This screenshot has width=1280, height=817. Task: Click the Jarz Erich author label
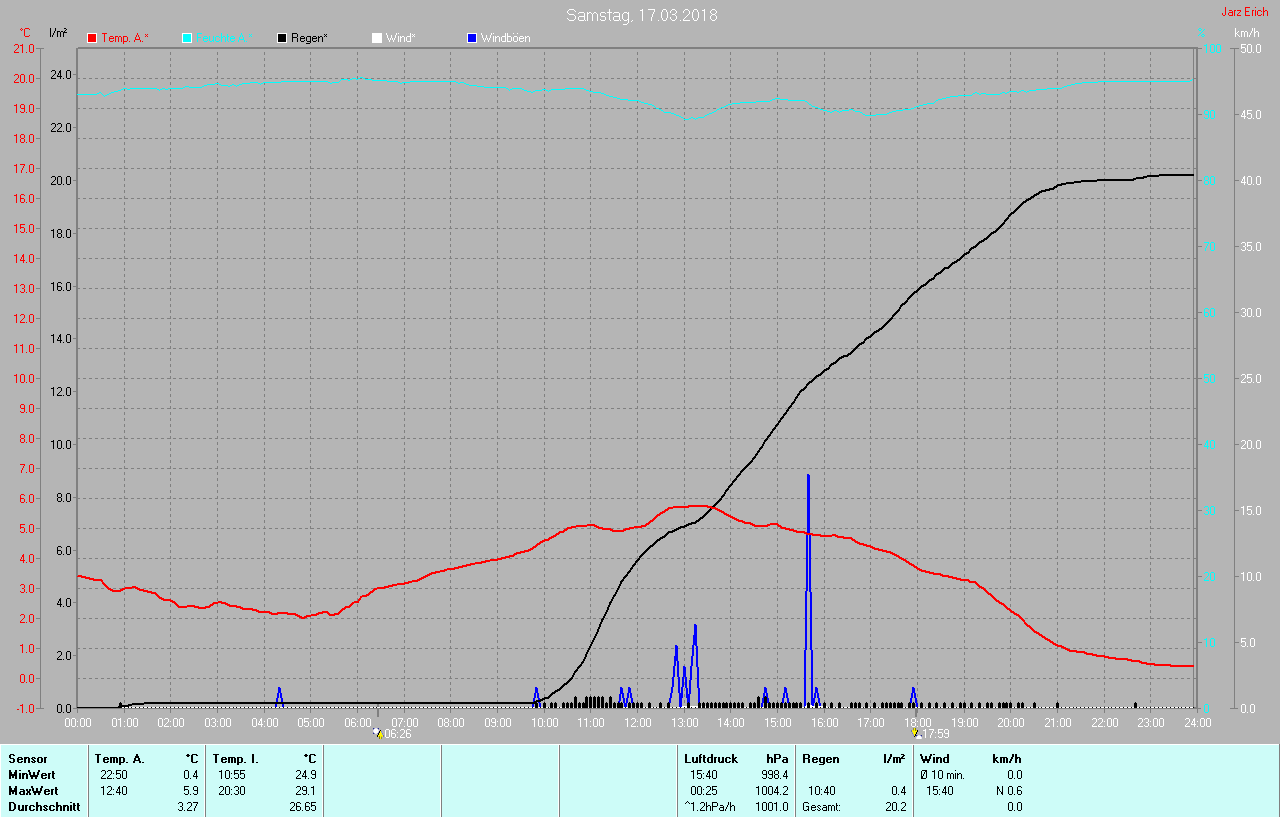(x=1244, y=12)
